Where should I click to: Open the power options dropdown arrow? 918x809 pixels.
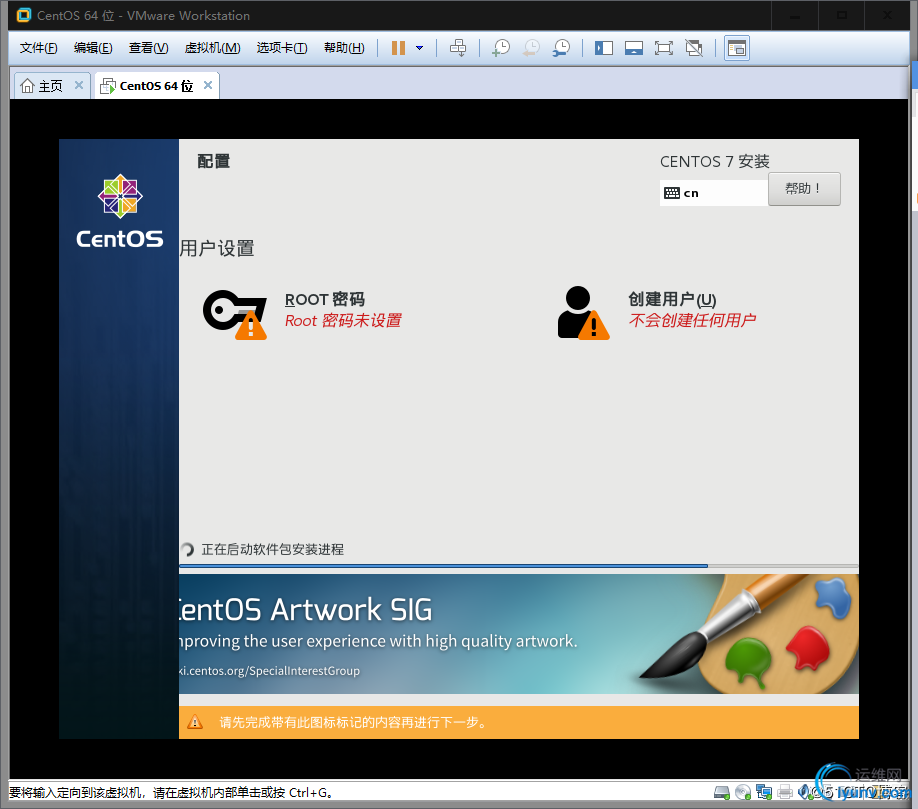[x=419, y=48]
